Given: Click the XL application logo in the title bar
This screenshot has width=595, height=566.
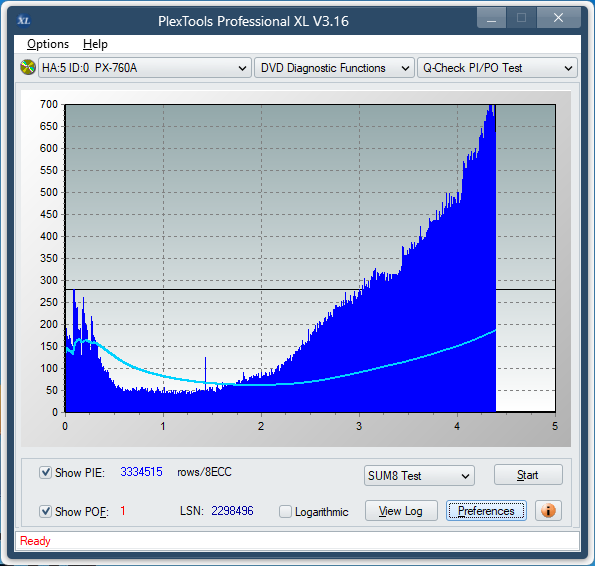Looking at the screenshot, I should point(24,20).
